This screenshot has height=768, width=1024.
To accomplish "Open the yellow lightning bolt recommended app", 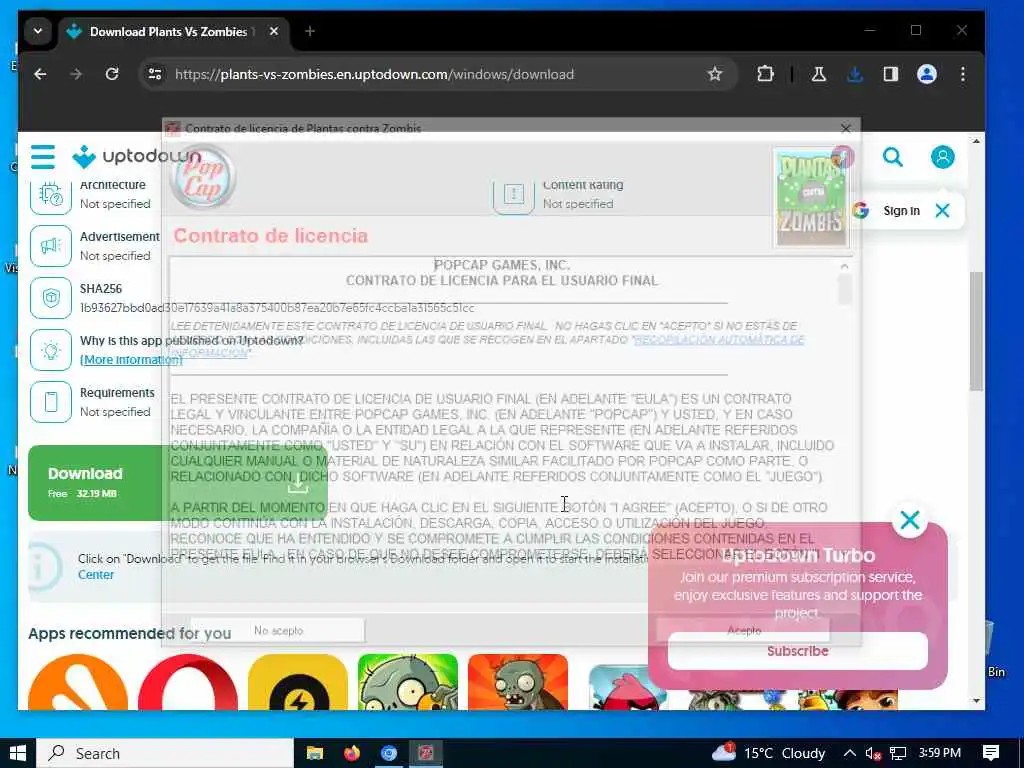I will (x=298, y=681).
